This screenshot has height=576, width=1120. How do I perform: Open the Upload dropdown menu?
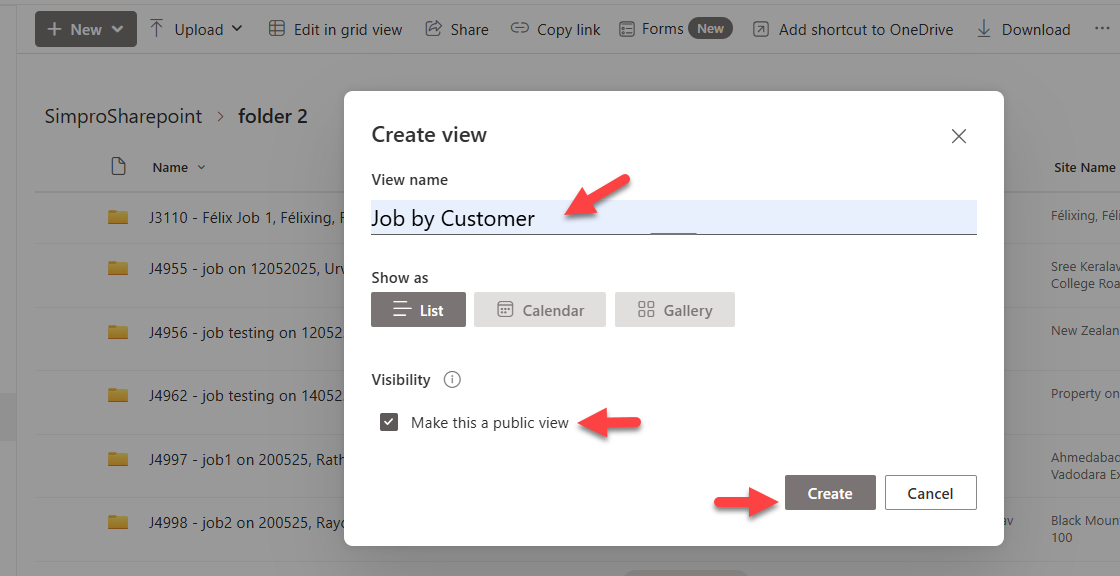[x=196, y=29]
